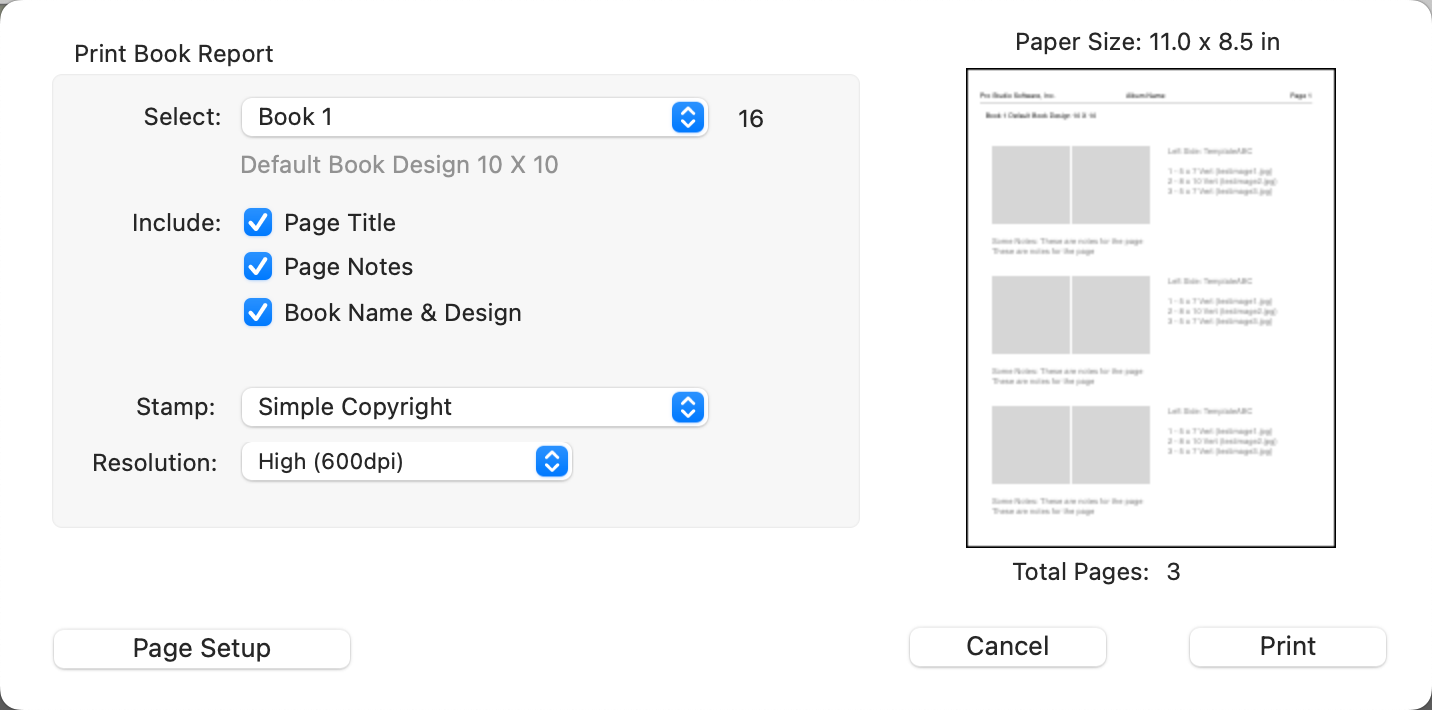
Task: Open the Stamp dropdown showing Simple Copyright
Action: pos(460,407)
